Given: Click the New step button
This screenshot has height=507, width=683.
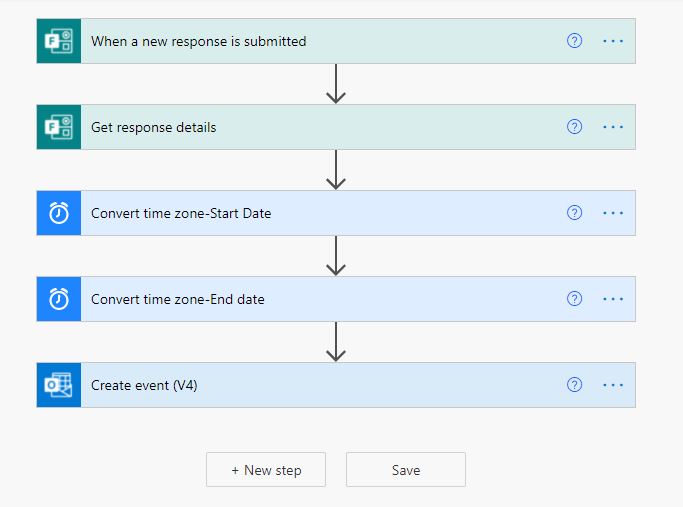Looking at the screenshot, I should 266,470.
